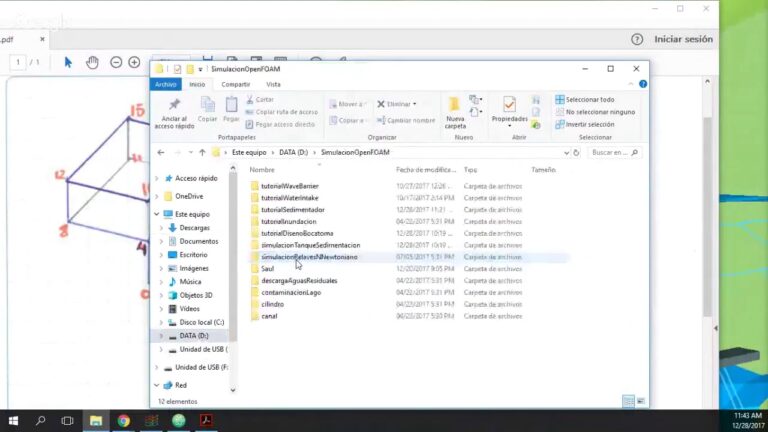Switch to the Inicio tab

[197, 84]
